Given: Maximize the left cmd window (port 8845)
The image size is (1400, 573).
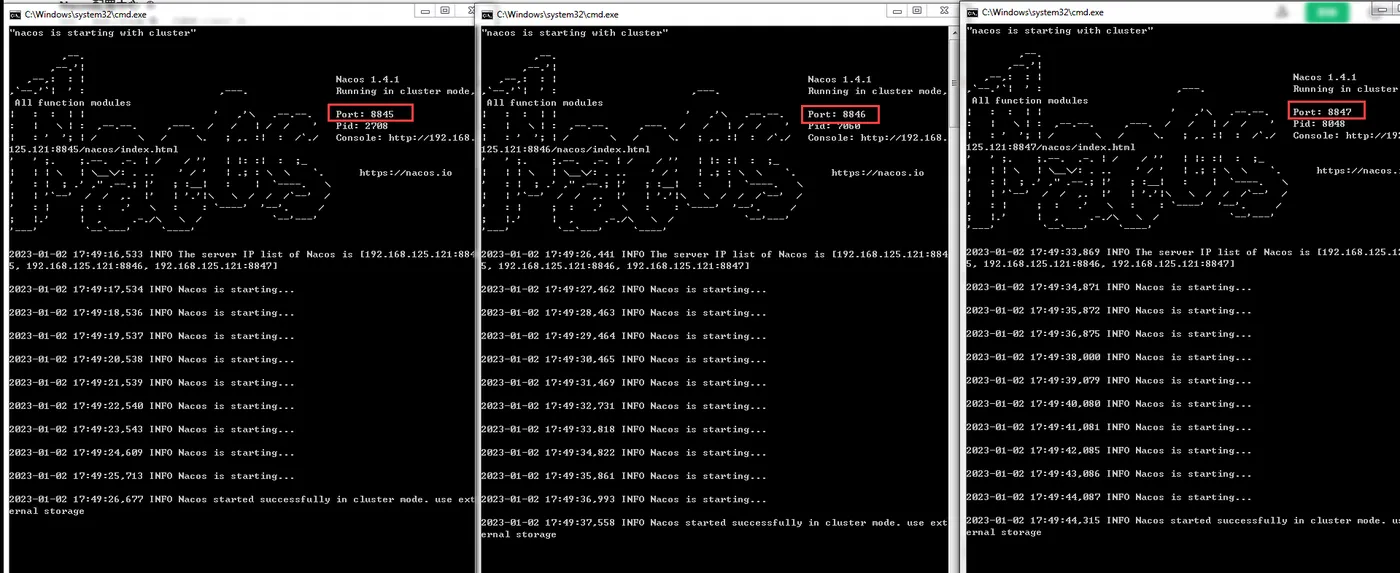Looking at the screenshot, I should [x=444, y=10].
